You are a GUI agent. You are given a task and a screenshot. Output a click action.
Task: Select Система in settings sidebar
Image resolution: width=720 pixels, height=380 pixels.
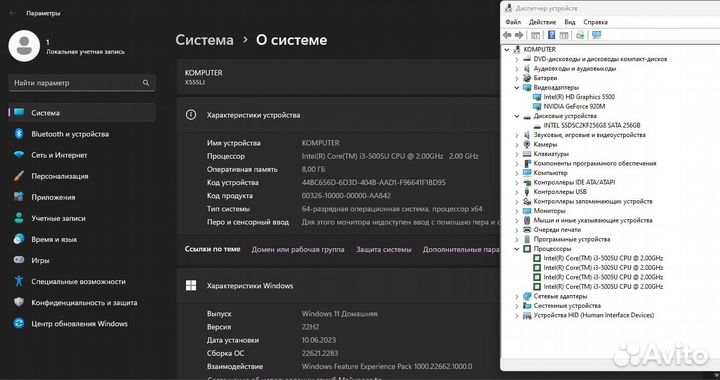[x=82, y=113]
